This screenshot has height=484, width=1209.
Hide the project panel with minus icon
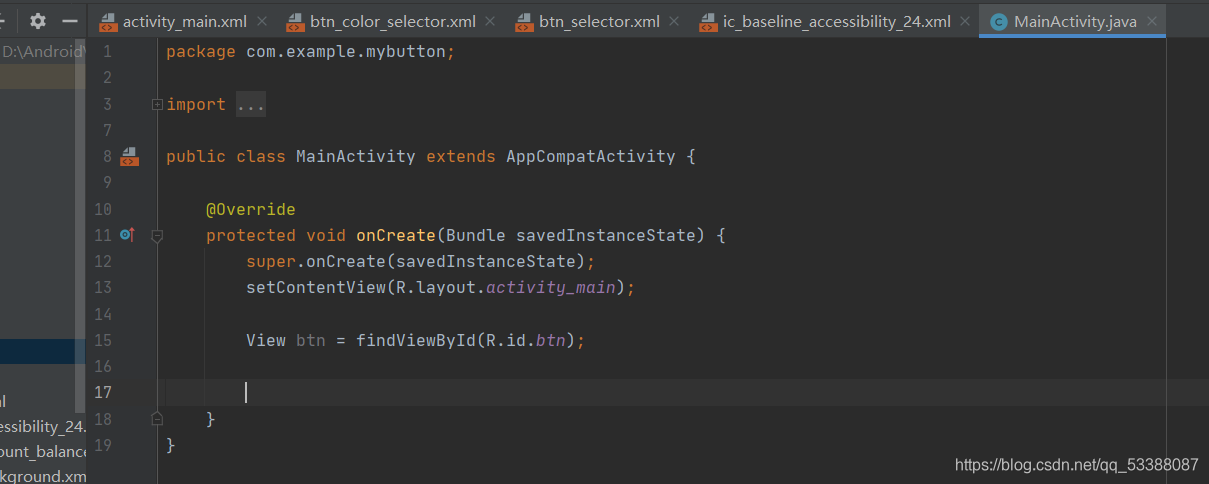coord(70,21)
